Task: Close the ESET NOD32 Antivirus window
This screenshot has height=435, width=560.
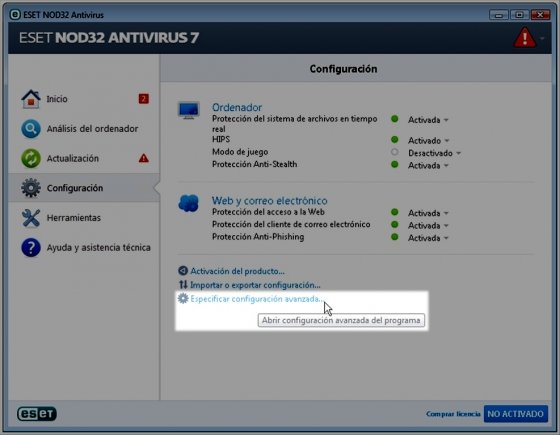Action: 540,15
